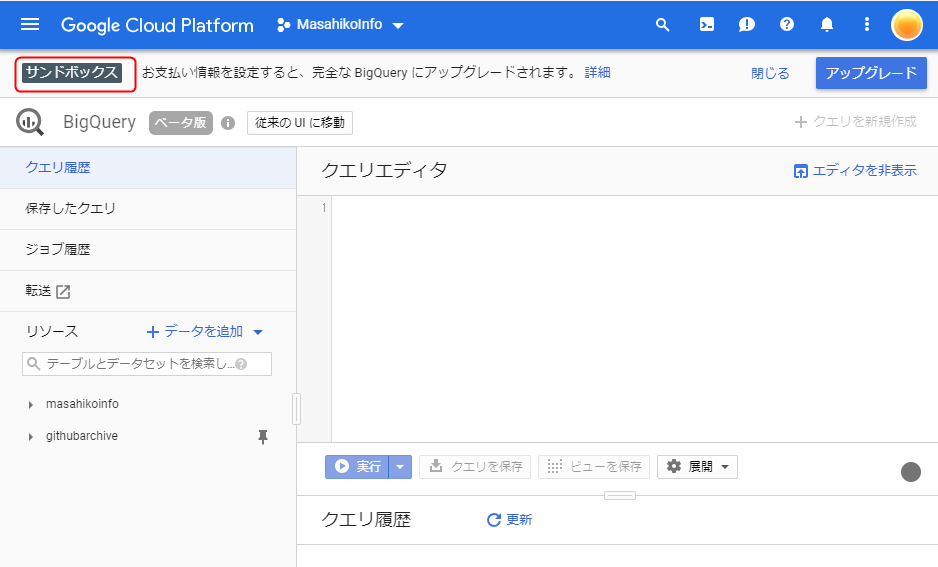Select クエリ履歴 in the left sidebar
Image resolution: width=938 pixels, height=567 pixels.
click(148, 167)
